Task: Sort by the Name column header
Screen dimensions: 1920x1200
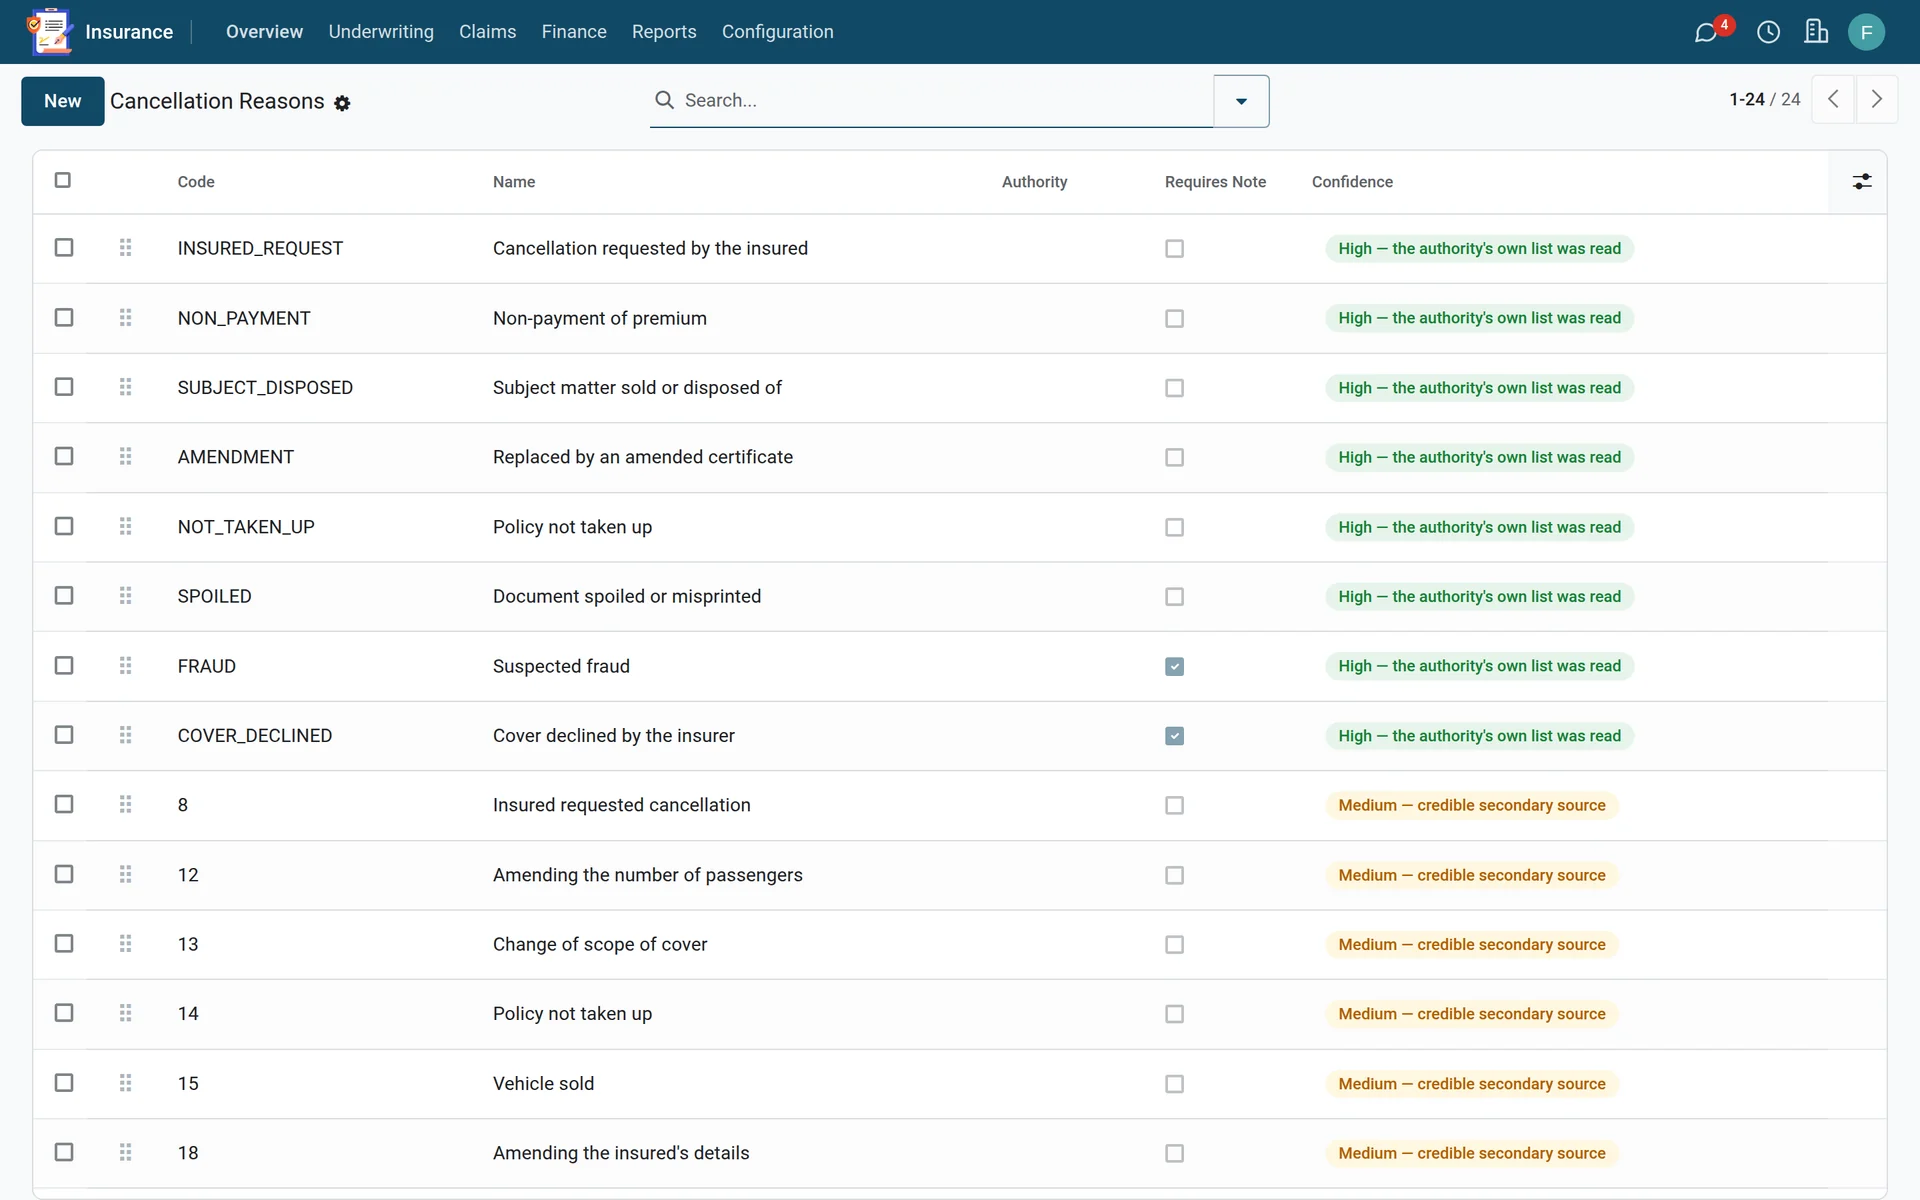Action: [x=514, y=182]
